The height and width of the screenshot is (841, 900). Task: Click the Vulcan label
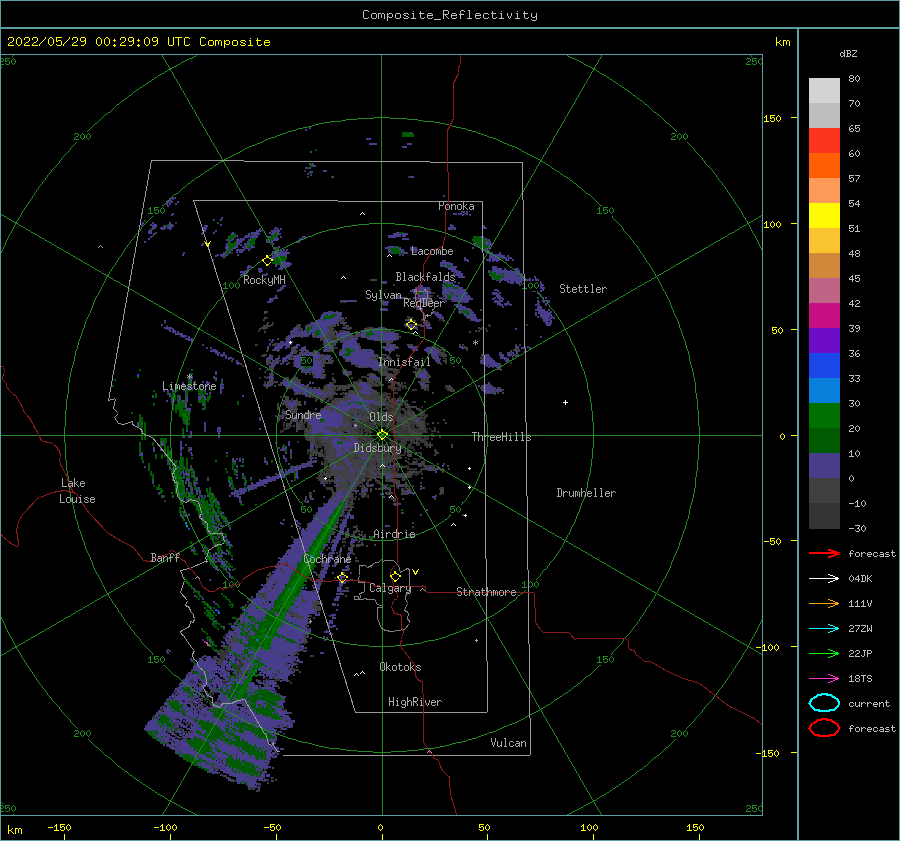pyautogui.click(x=509, y=743)
